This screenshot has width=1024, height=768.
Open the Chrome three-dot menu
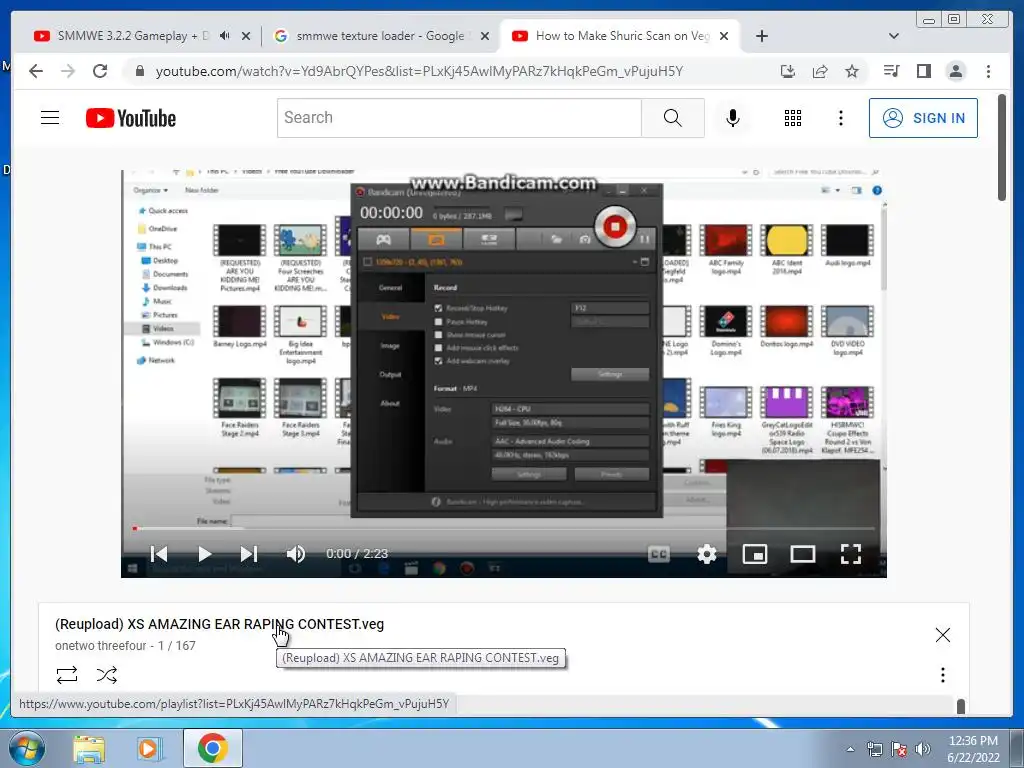click(x=988, y=71)
